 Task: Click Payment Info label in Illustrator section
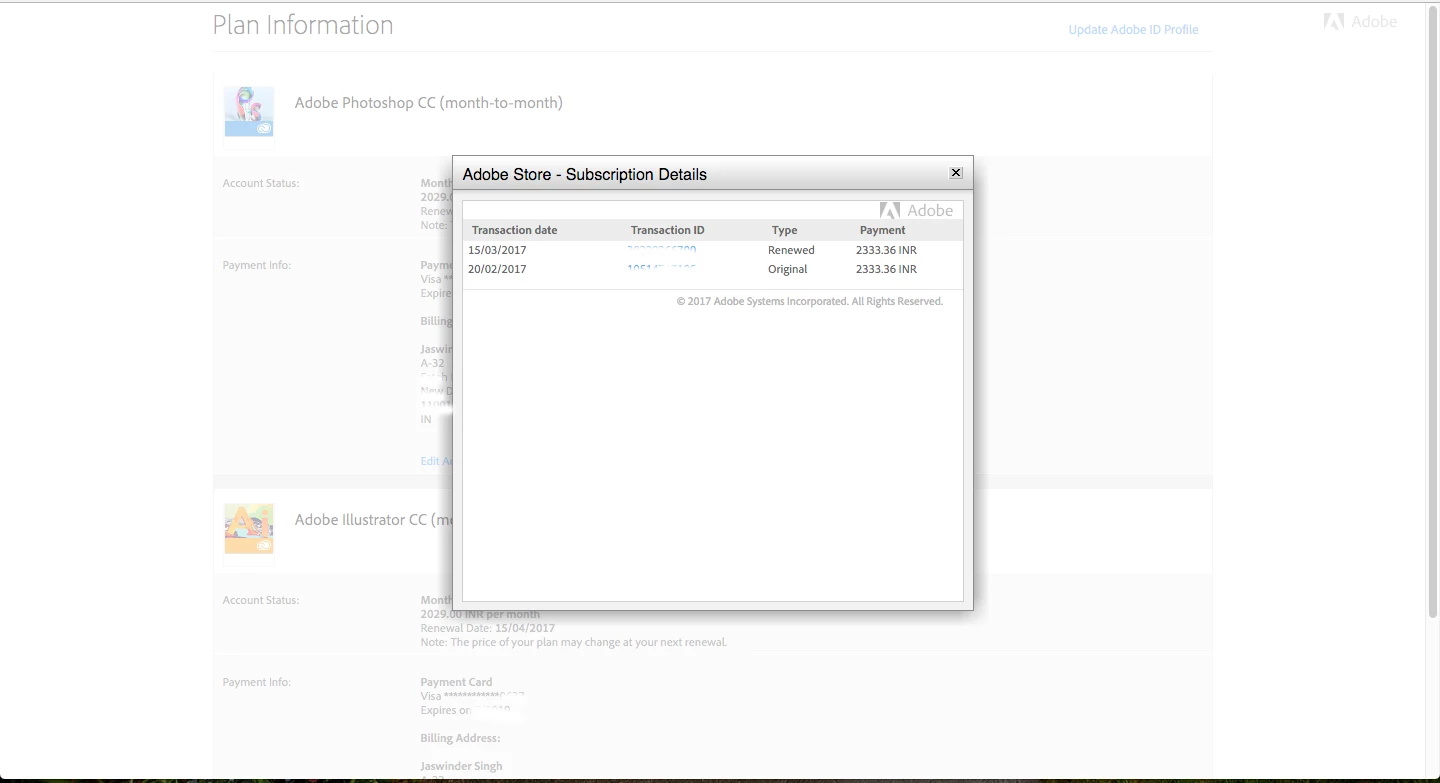257,682
